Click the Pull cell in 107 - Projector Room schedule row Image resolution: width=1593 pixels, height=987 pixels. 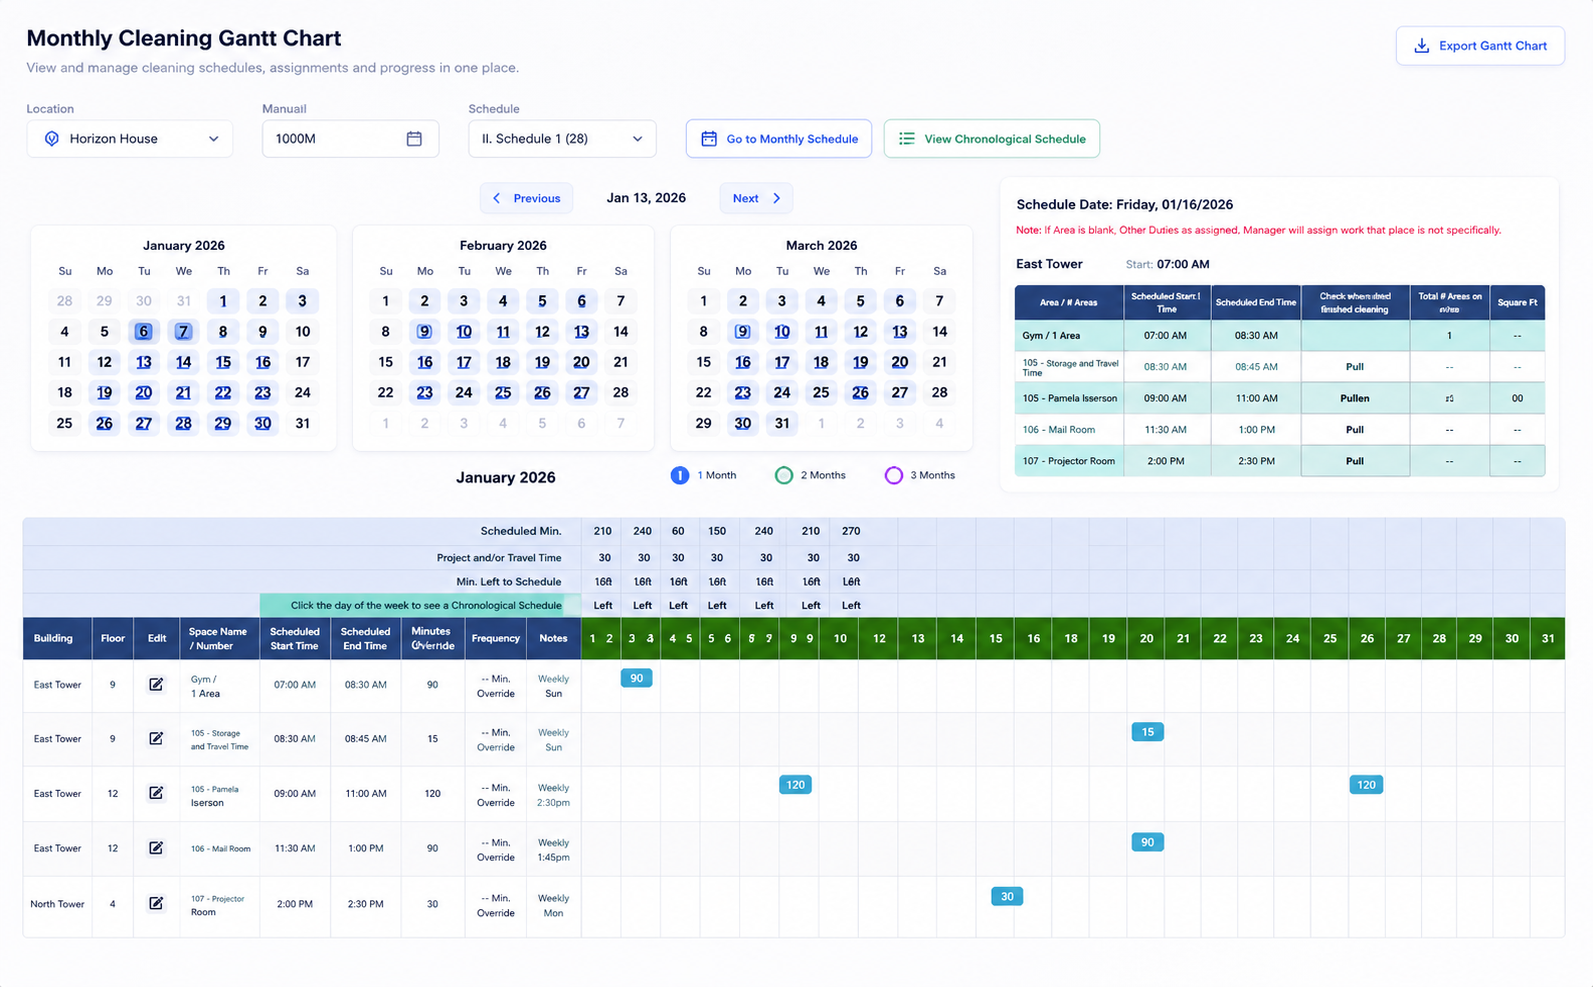point(1355,461)
